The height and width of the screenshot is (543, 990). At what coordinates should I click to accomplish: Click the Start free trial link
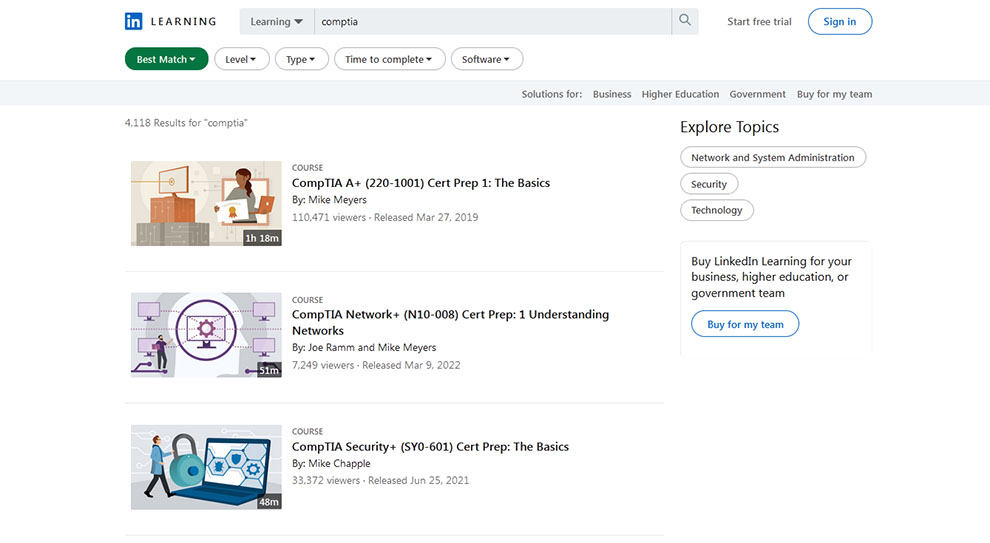(759, 21)
